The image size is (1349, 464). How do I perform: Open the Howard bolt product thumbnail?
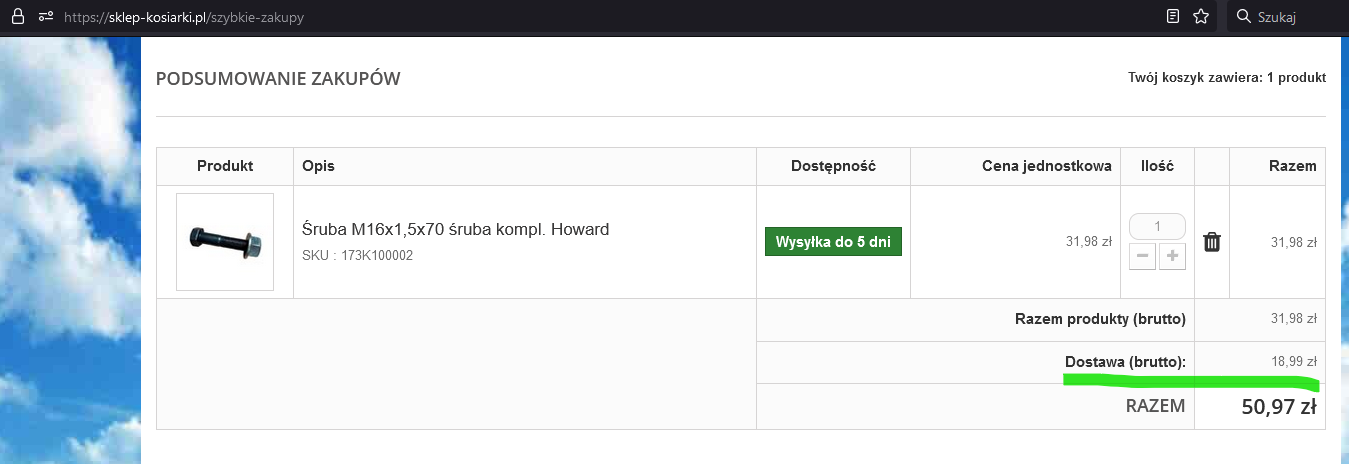pos(225,242)
